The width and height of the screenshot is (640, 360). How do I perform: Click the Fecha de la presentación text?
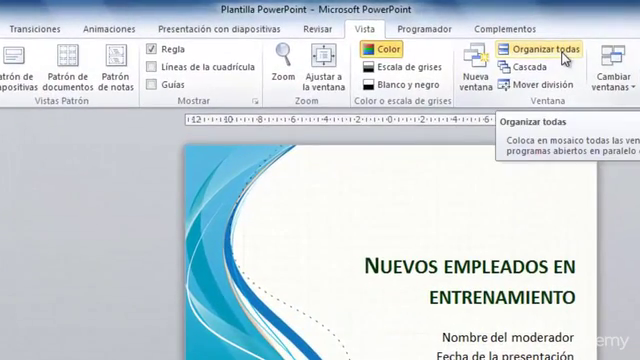[505, 355]
